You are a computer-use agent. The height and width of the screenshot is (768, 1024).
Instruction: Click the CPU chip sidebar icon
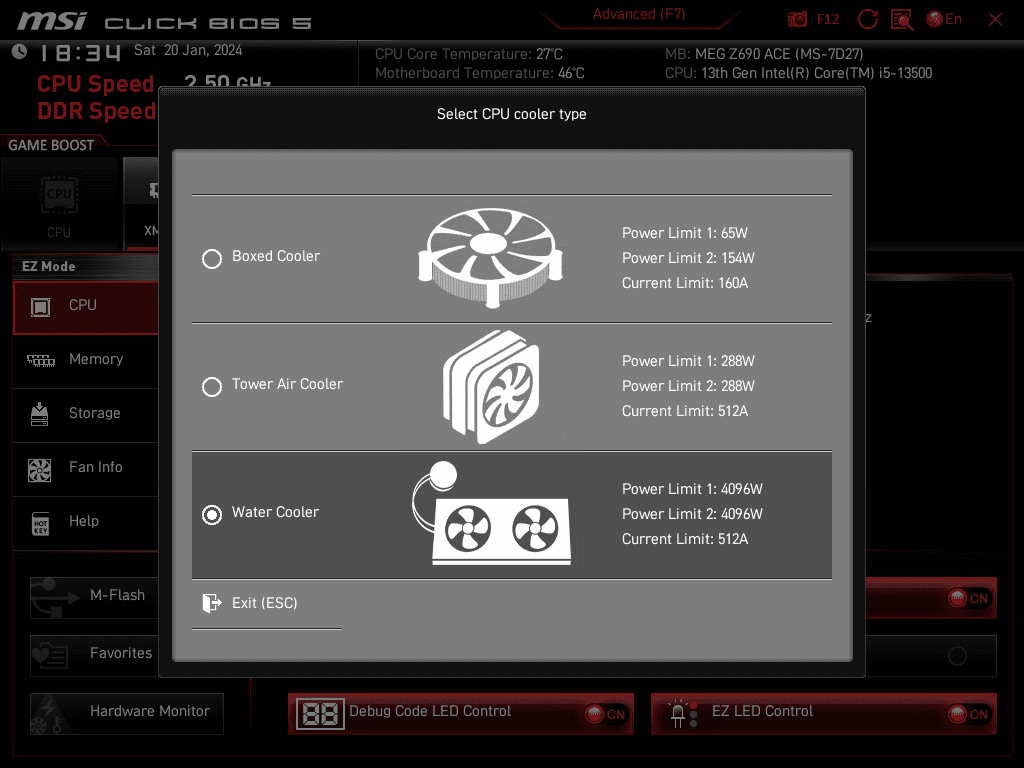click(40, 307)
